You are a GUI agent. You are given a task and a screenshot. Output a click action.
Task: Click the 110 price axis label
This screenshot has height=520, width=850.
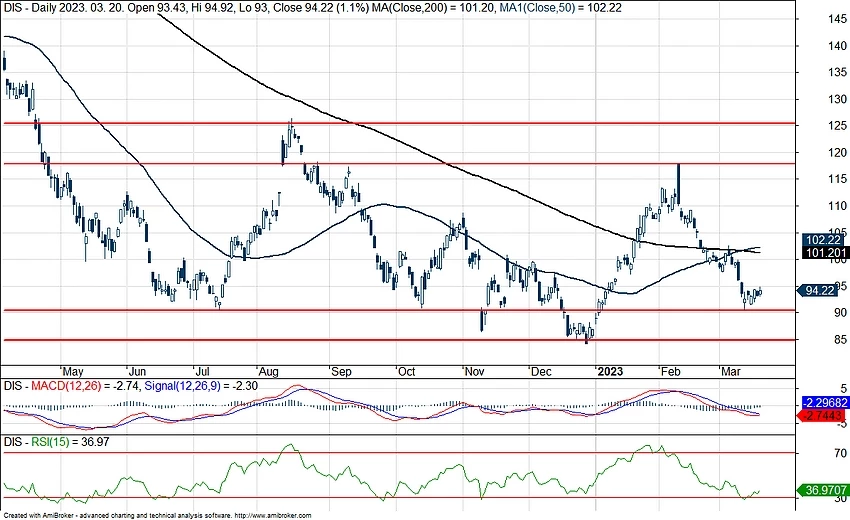(x=837, y=206)
